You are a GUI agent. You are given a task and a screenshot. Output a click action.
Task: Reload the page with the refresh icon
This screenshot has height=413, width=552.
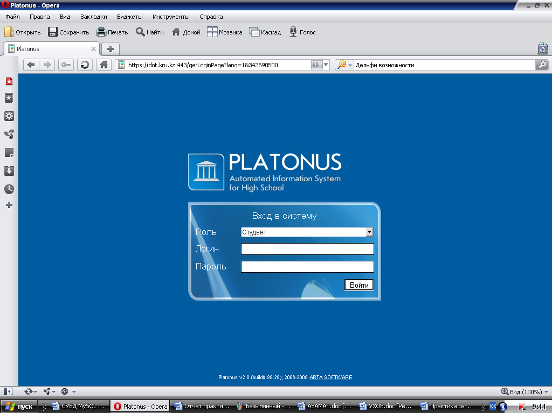pyautogui.click(x=84, y=65)
